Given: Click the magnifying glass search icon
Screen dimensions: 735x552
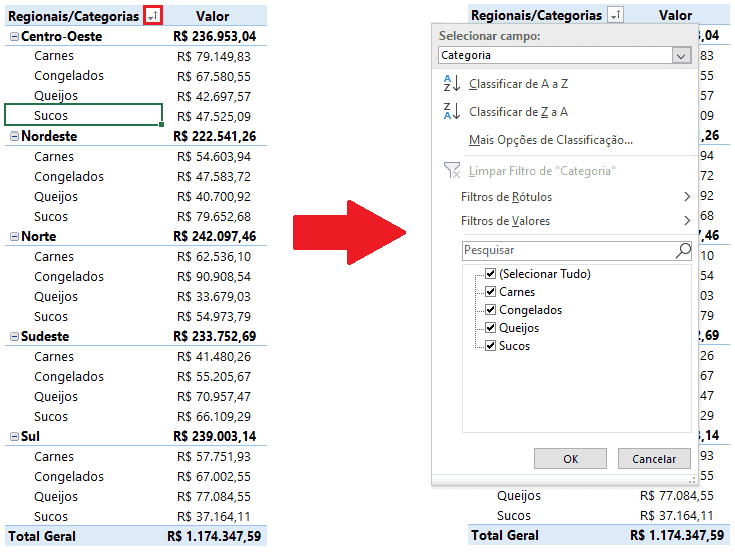Looking at the screenshot, I should tap(683, 250).
